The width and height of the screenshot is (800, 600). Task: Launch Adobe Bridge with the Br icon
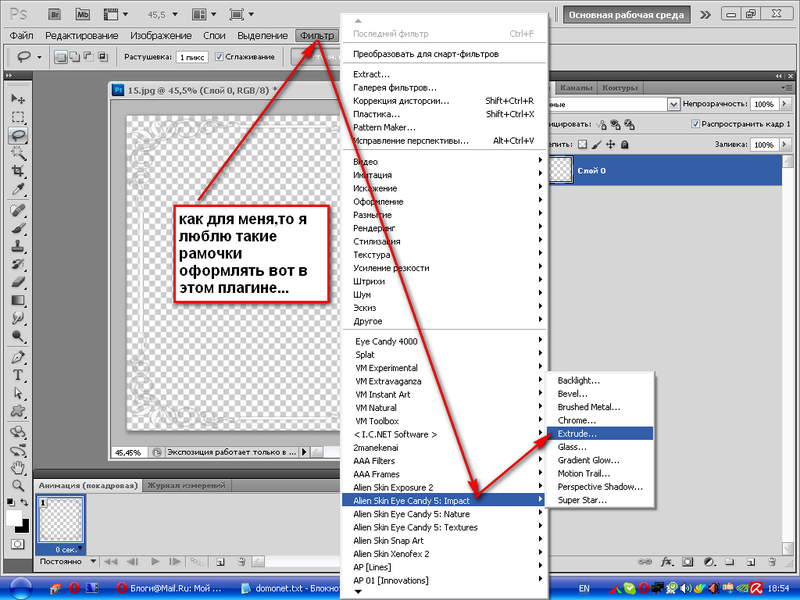pyautogui.click(x=55, y=14)
